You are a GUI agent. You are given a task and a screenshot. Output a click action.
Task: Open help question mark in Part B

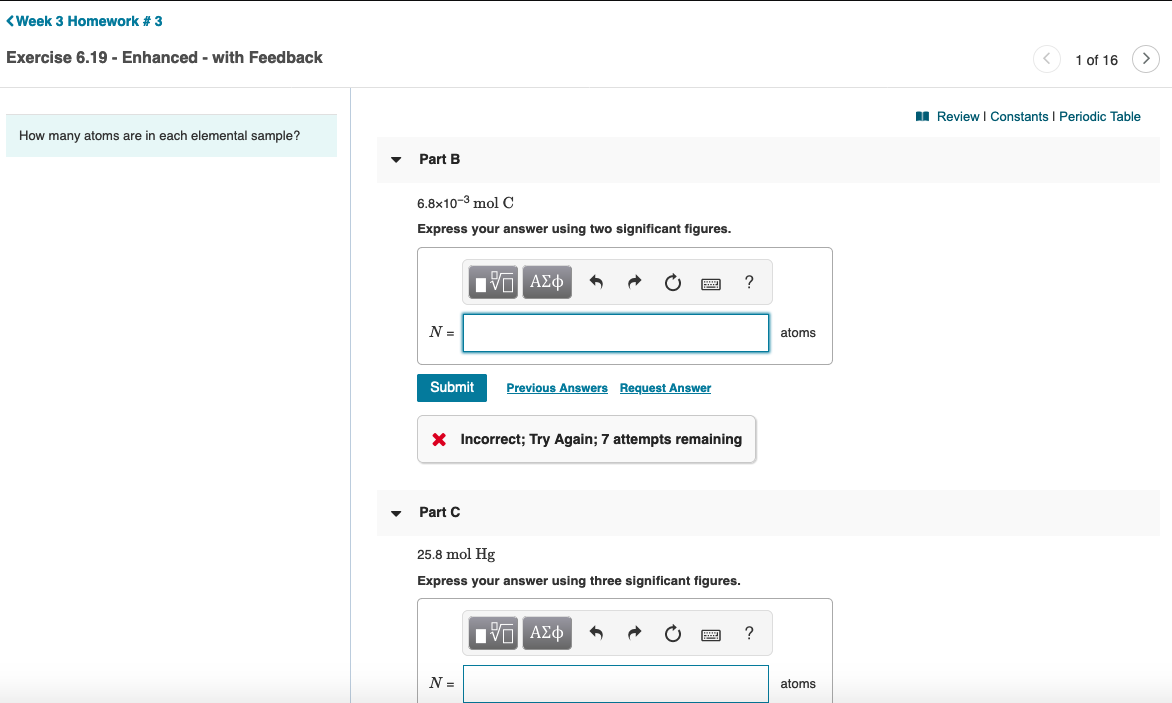pos(749,282)
